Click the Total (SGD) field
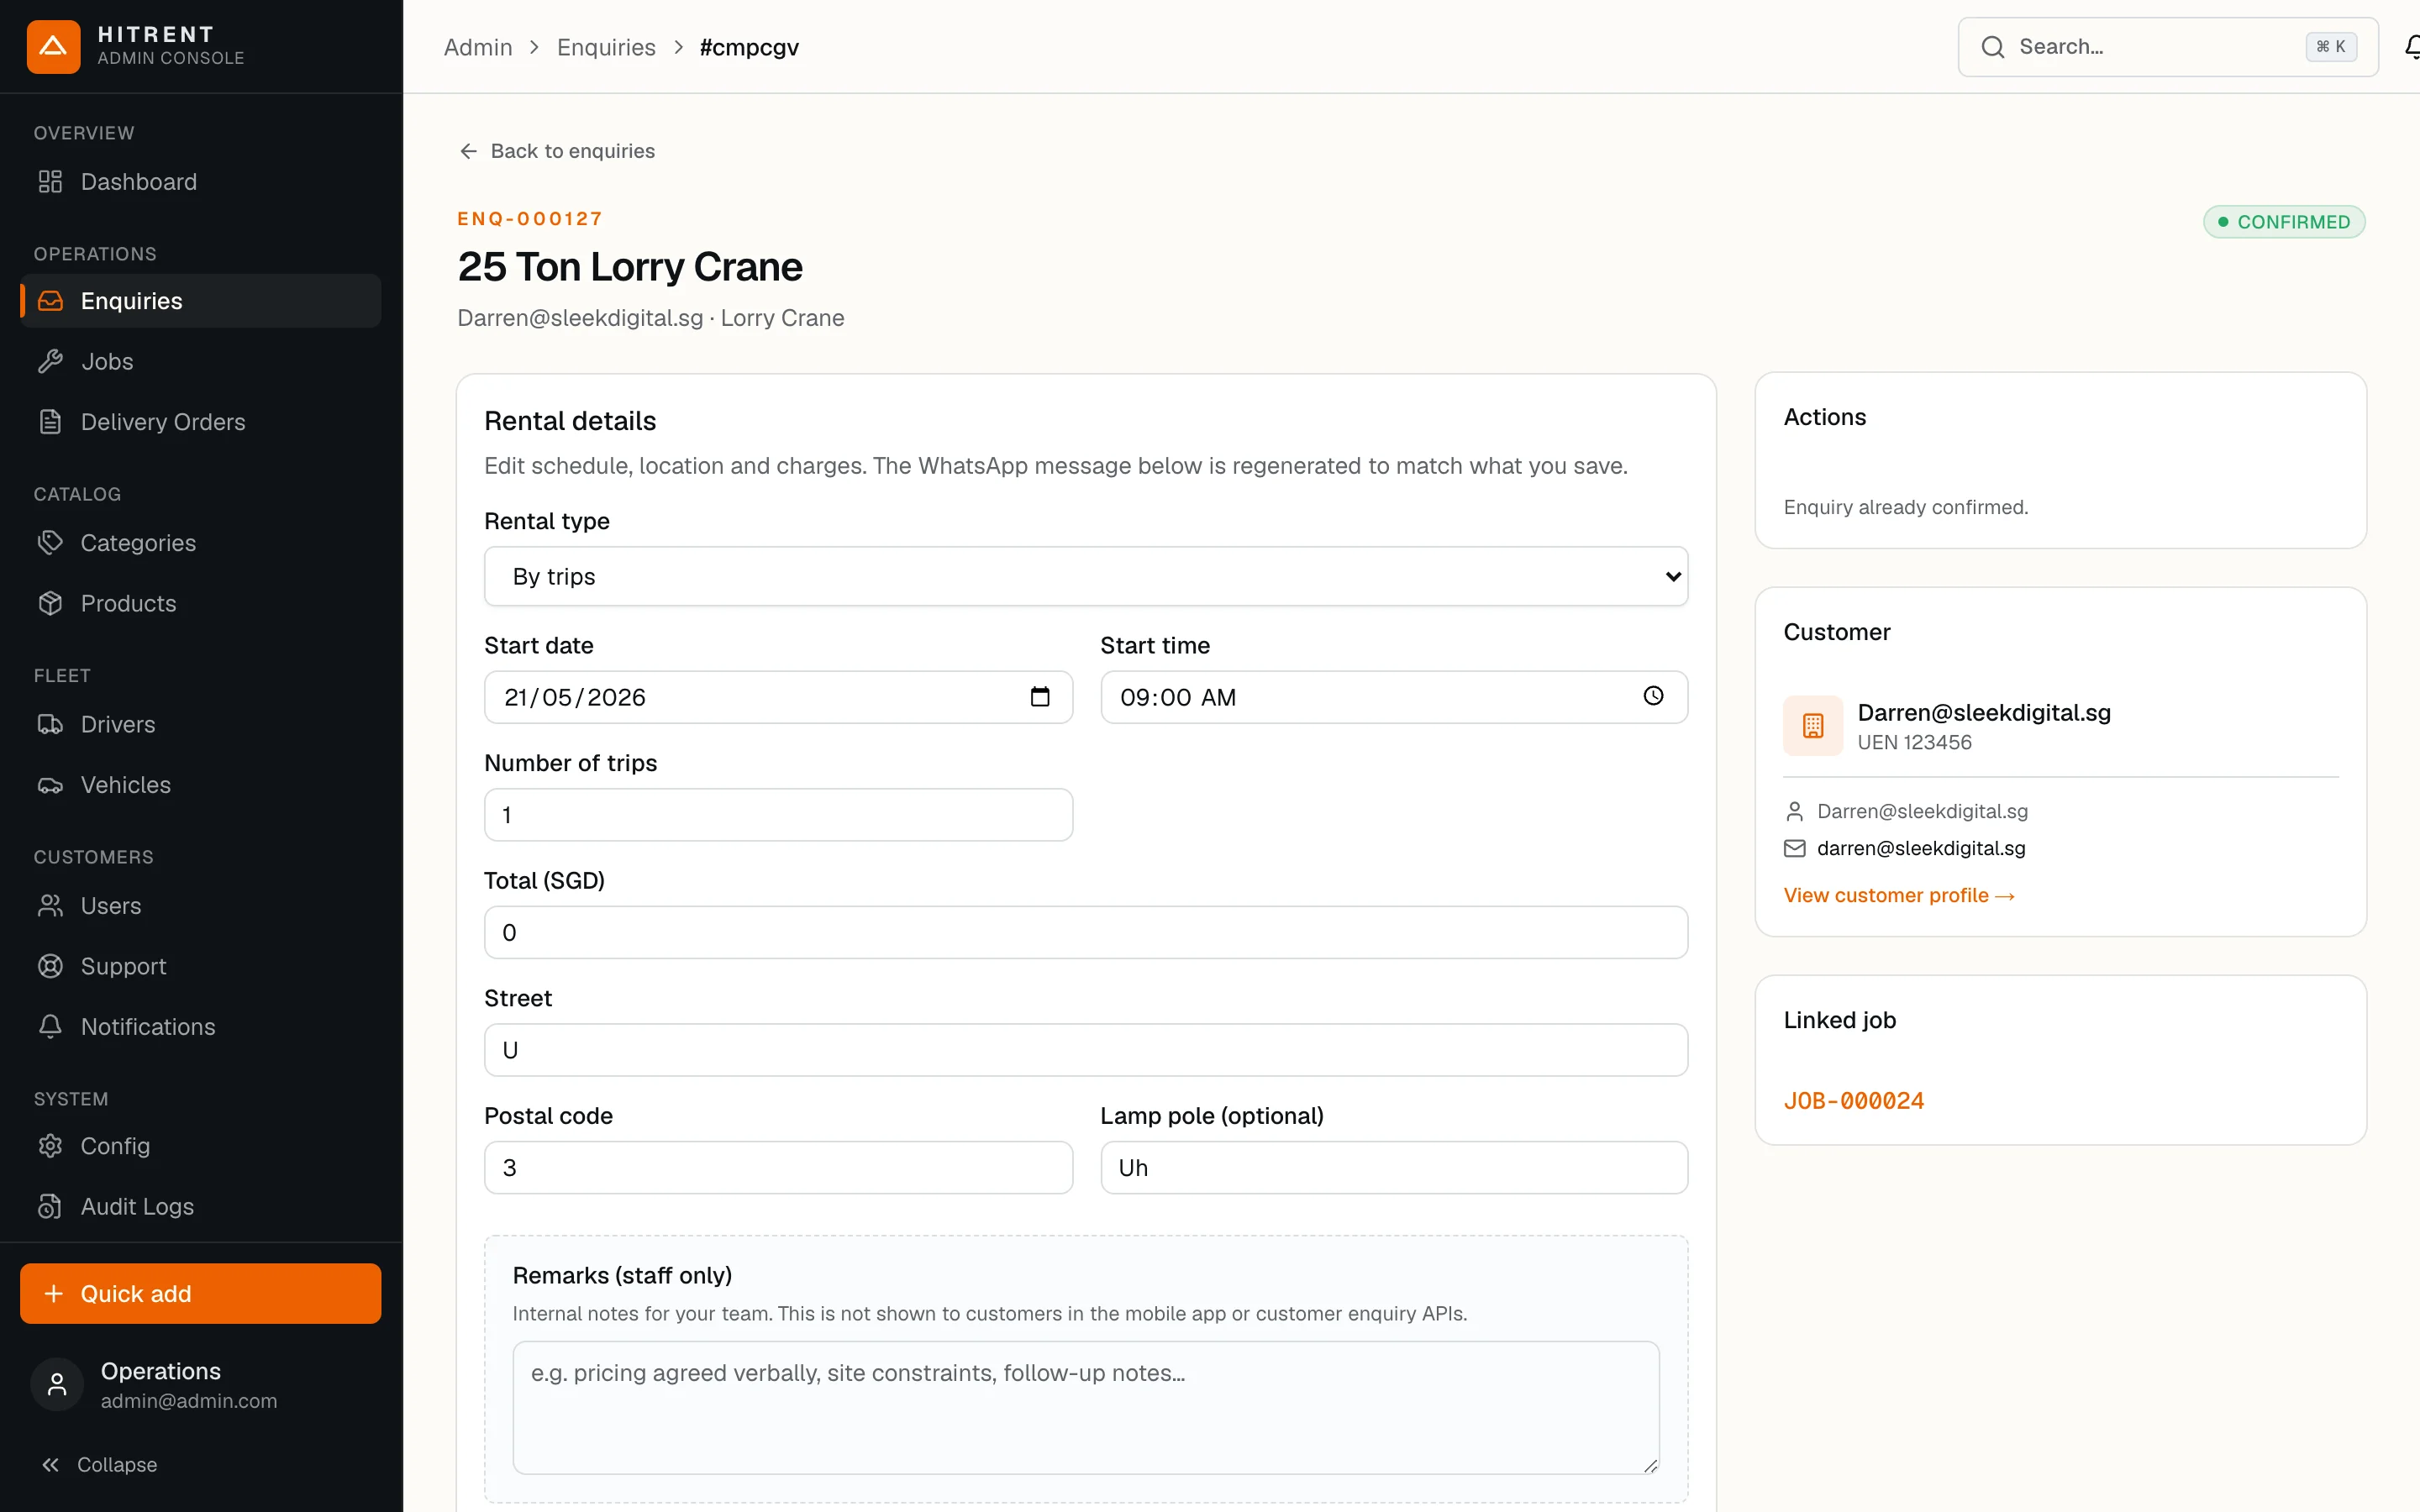 tap(1086, 932)
